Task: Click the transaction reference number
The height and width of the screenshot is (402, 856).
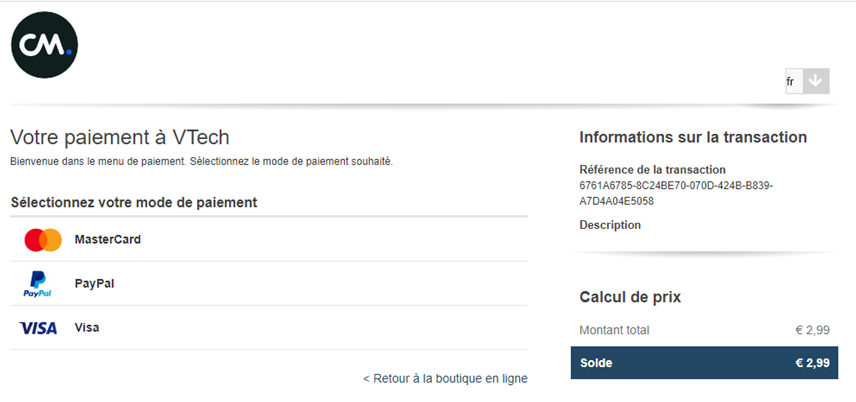Action: [676, 193]
